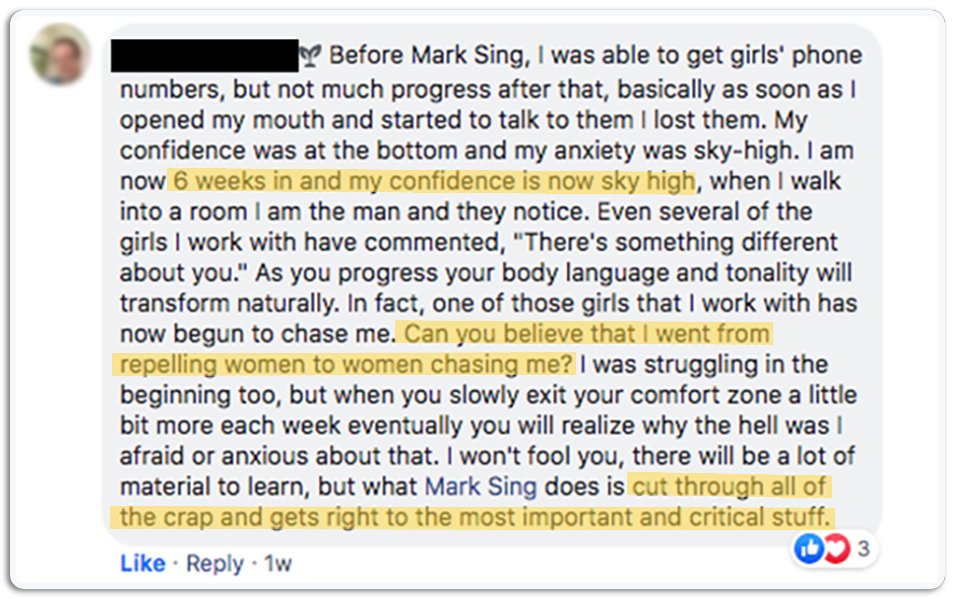Click highlighted "cut through all of" text

click(730, 487)
